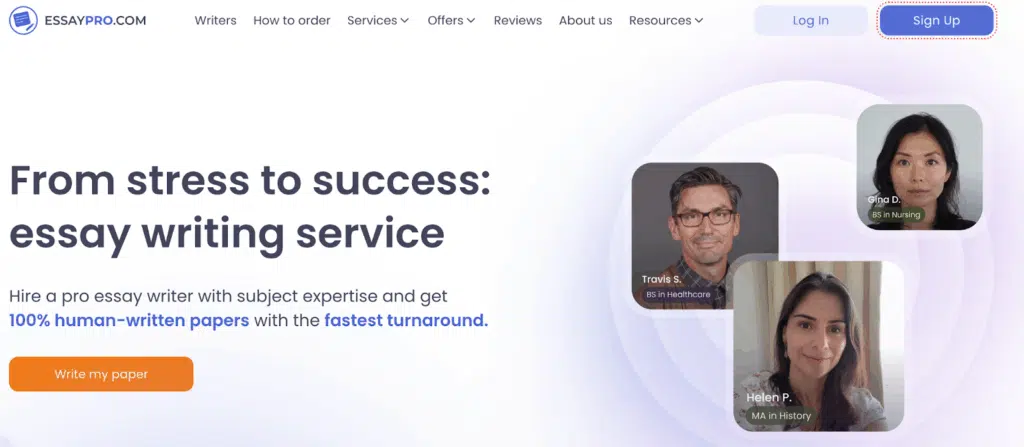Click the Sign Up button
1024x447 pixels.
coord(936,20)
